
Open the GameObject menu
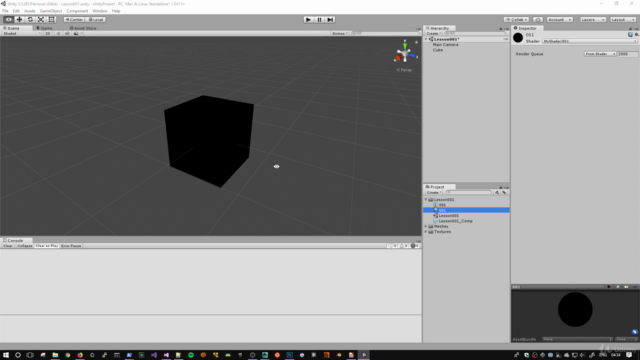(51, 11)
